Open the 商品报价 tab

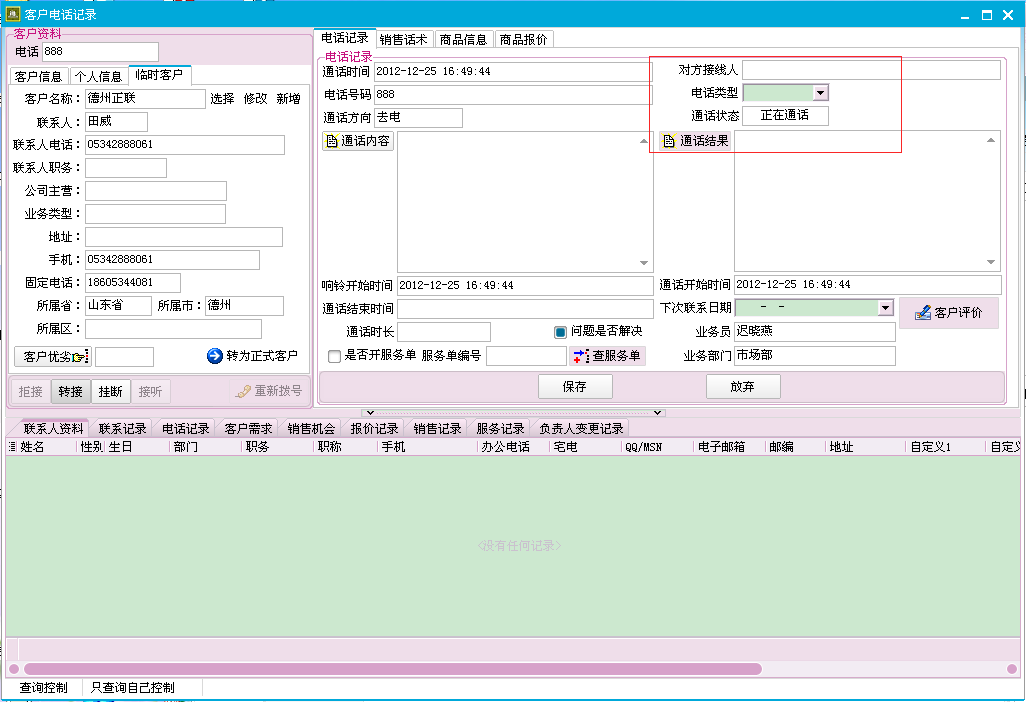click(523, 40)
